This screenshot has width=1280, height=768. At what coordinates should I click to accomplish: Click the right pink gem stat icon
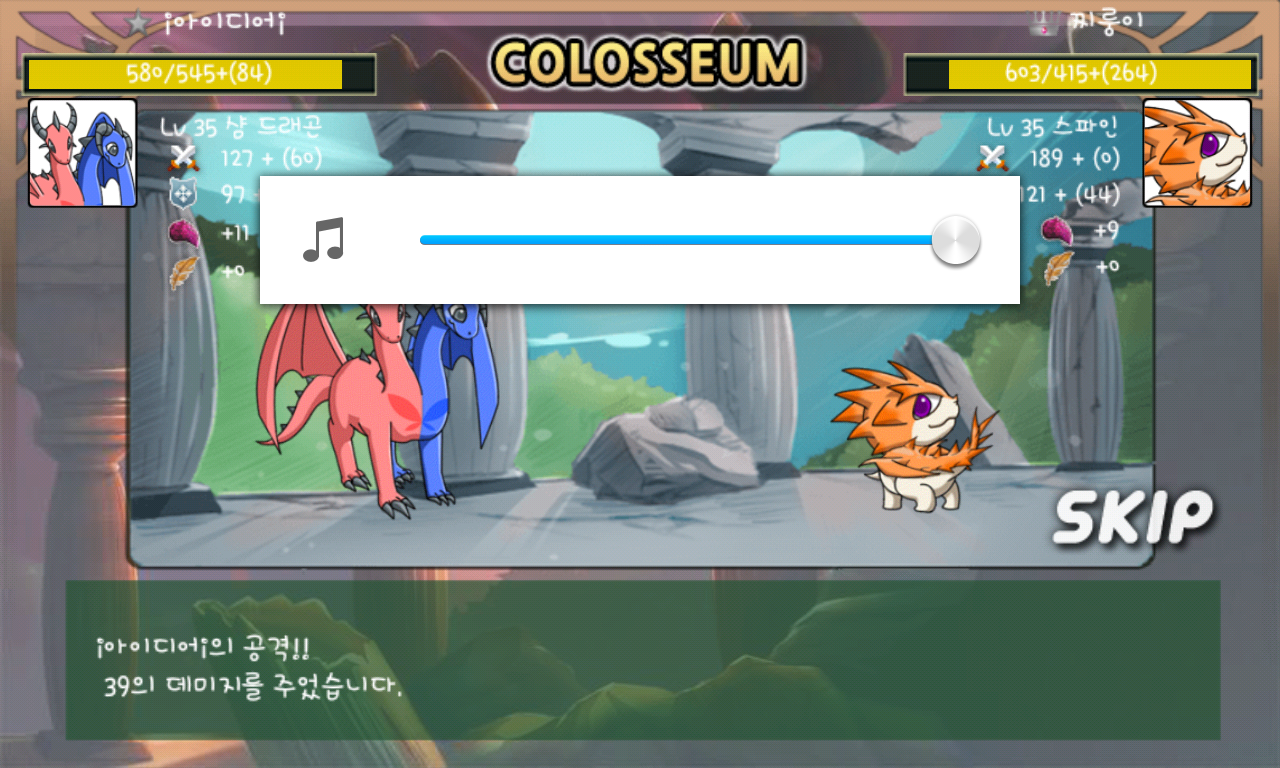(1057, 231)
